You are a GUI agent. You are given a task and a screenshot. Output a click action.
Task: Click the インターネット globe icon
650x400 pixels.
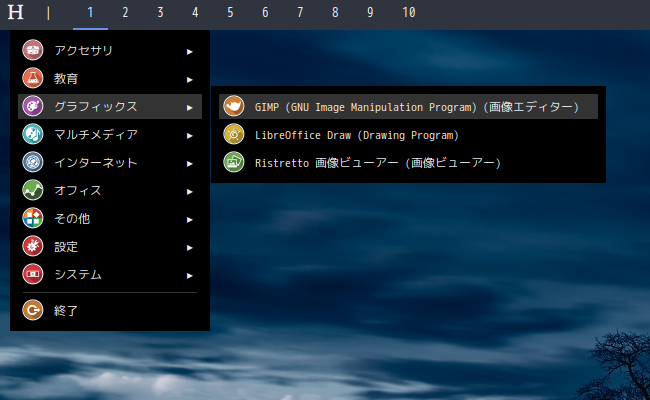pos(33,162)
